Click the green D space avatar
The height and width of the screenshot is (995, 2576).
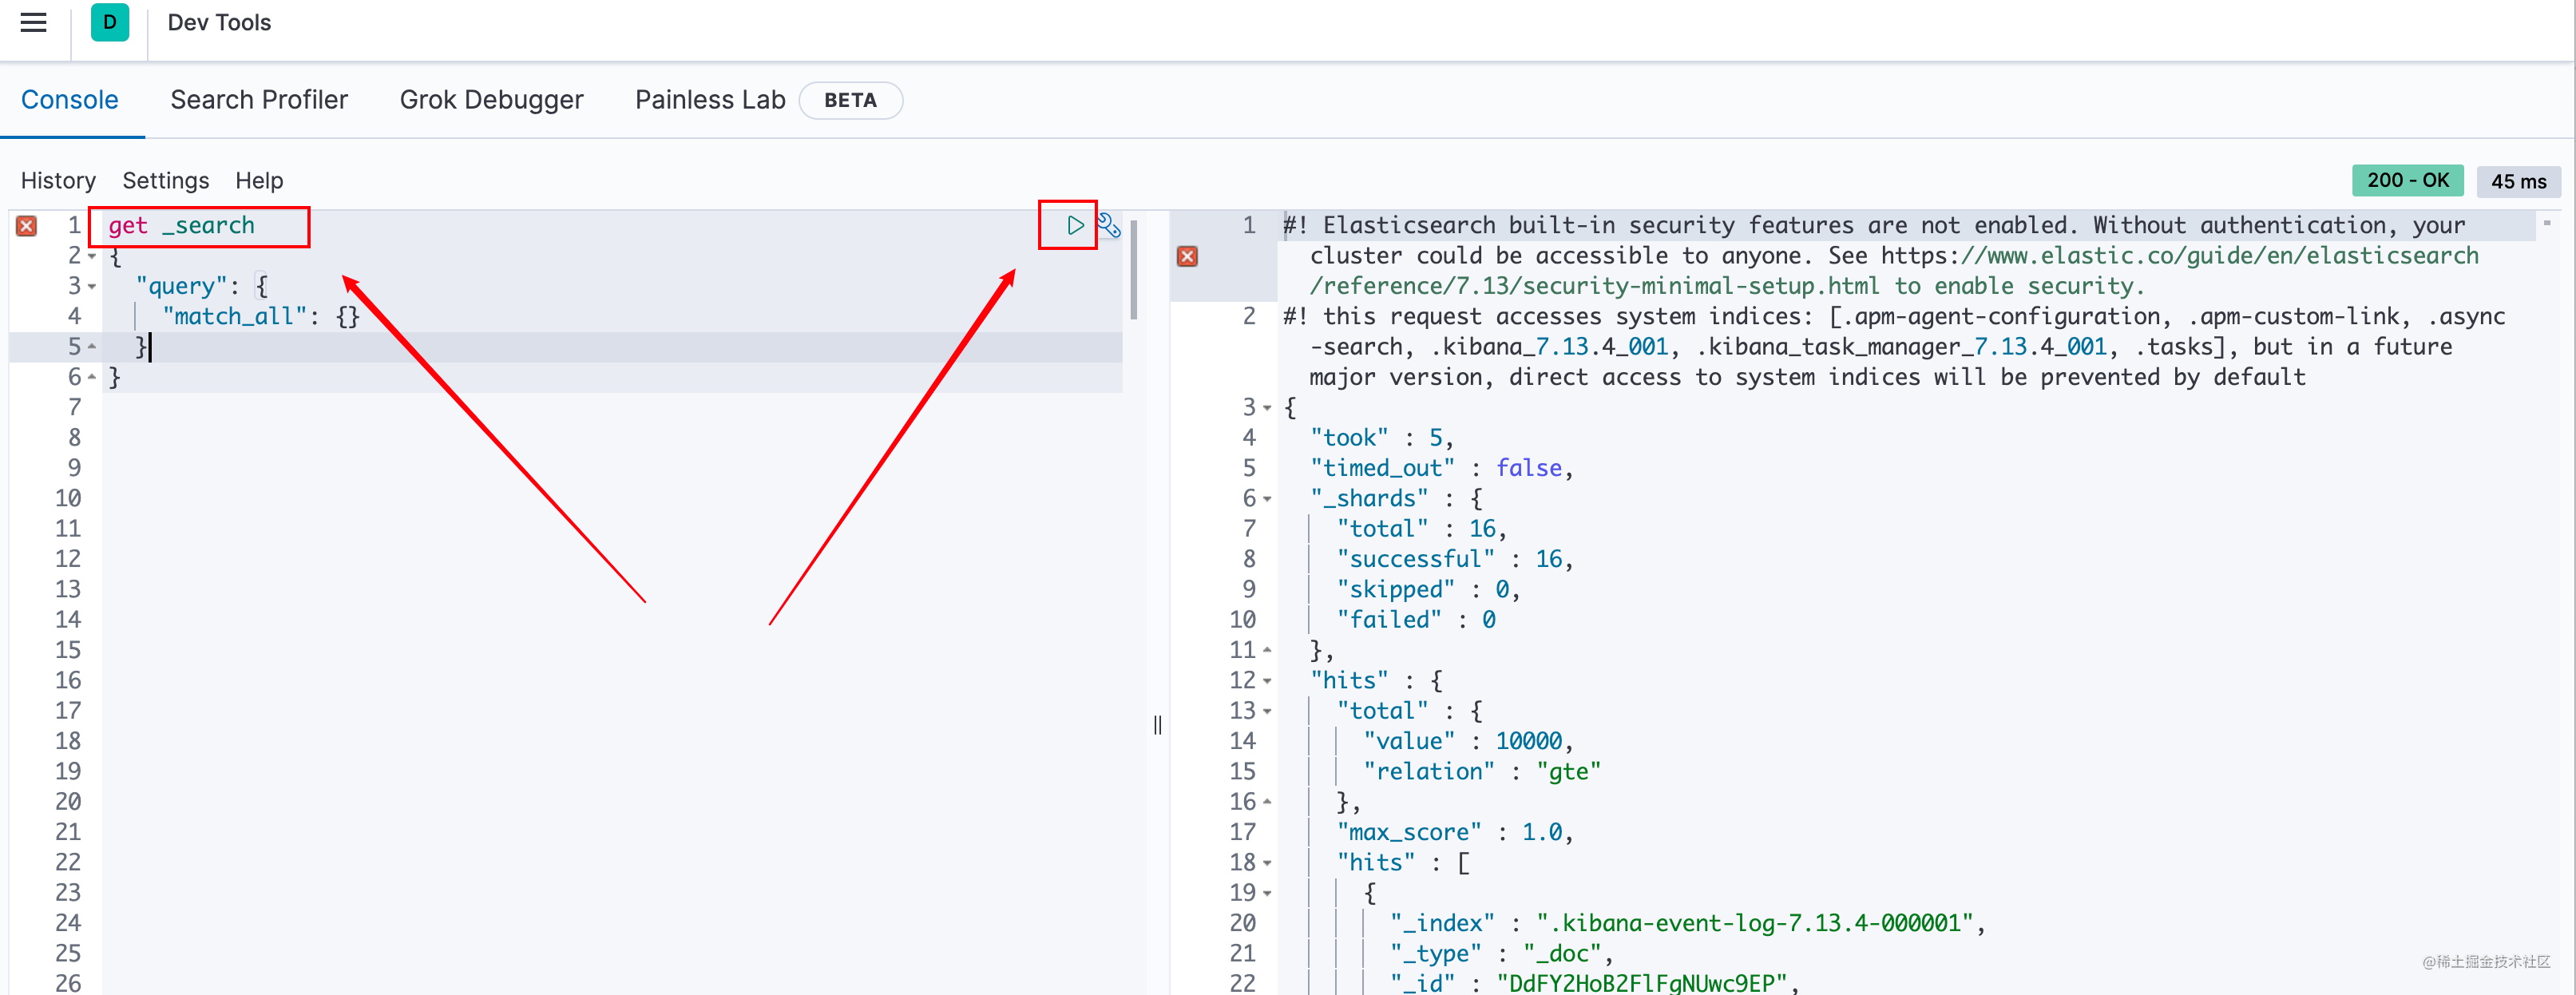pos(109,22)
